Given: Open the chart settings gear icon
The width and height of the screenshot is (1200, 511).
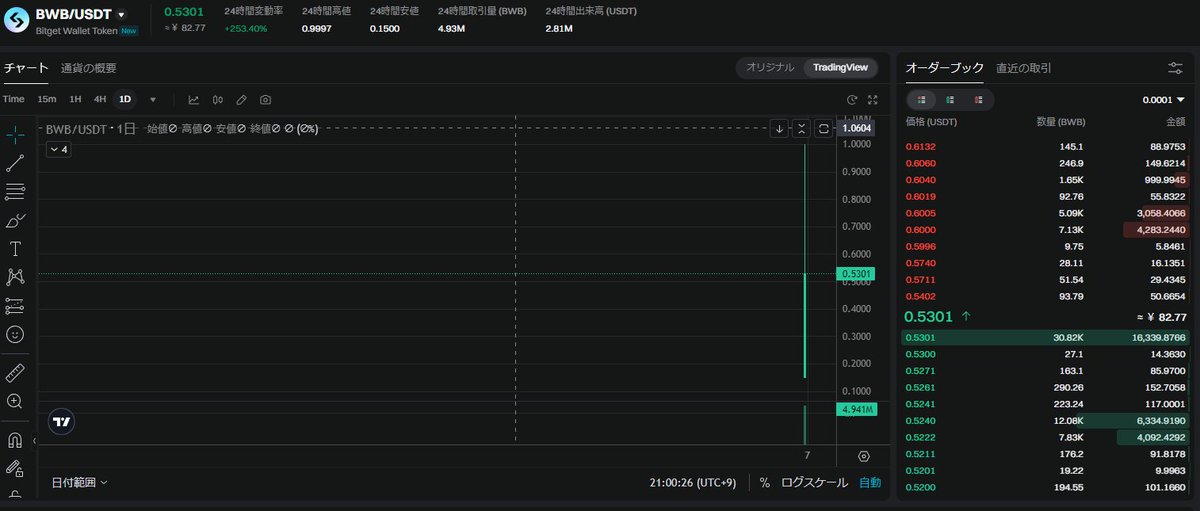Looking at the screenshot, I should (864, 456).
